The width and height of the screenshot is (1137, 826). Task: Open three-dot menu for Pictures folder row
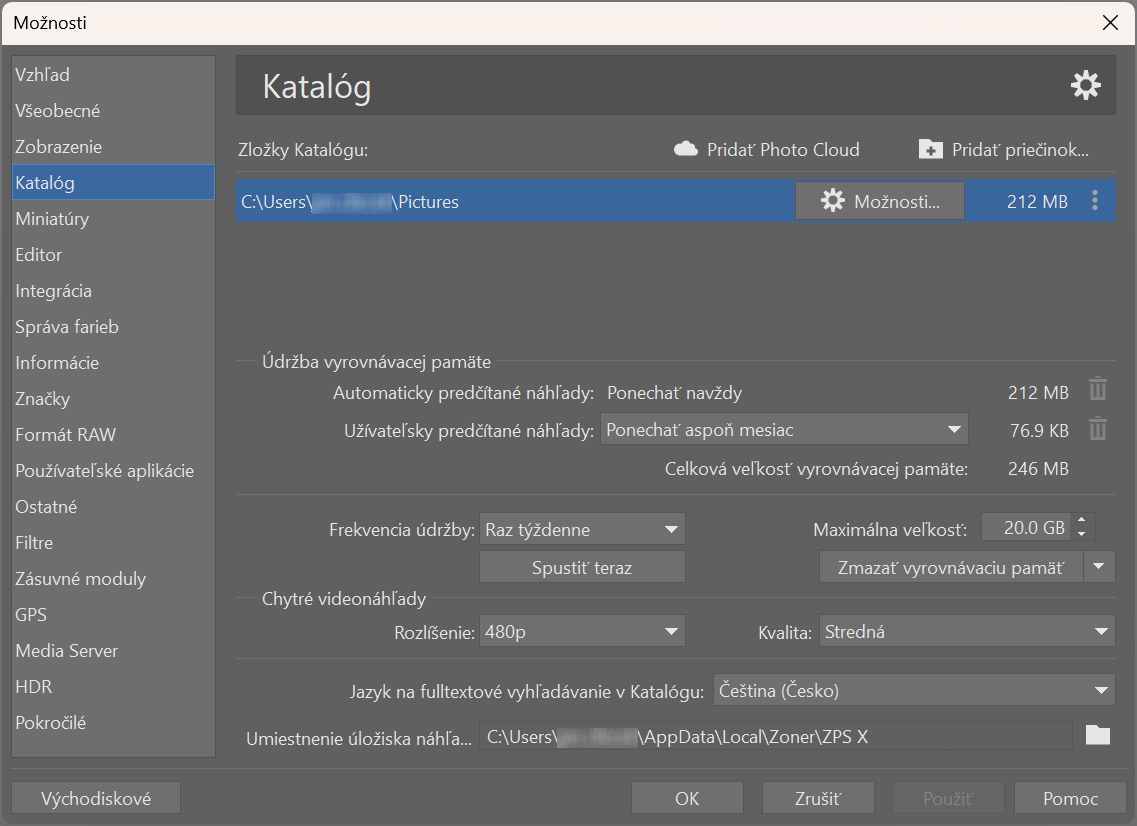[1095, 201]
